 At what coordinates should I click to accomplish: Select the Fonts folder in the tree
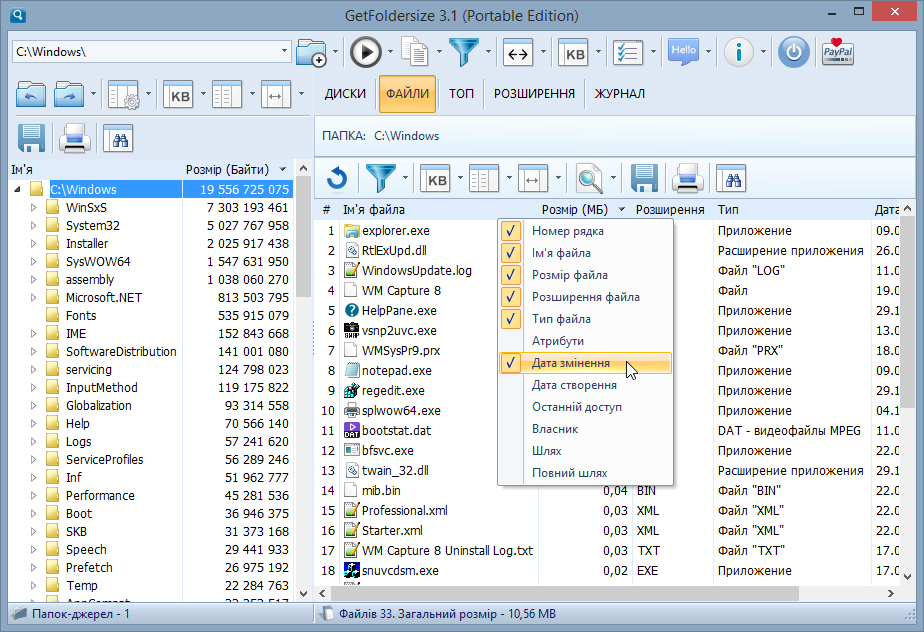81,315
